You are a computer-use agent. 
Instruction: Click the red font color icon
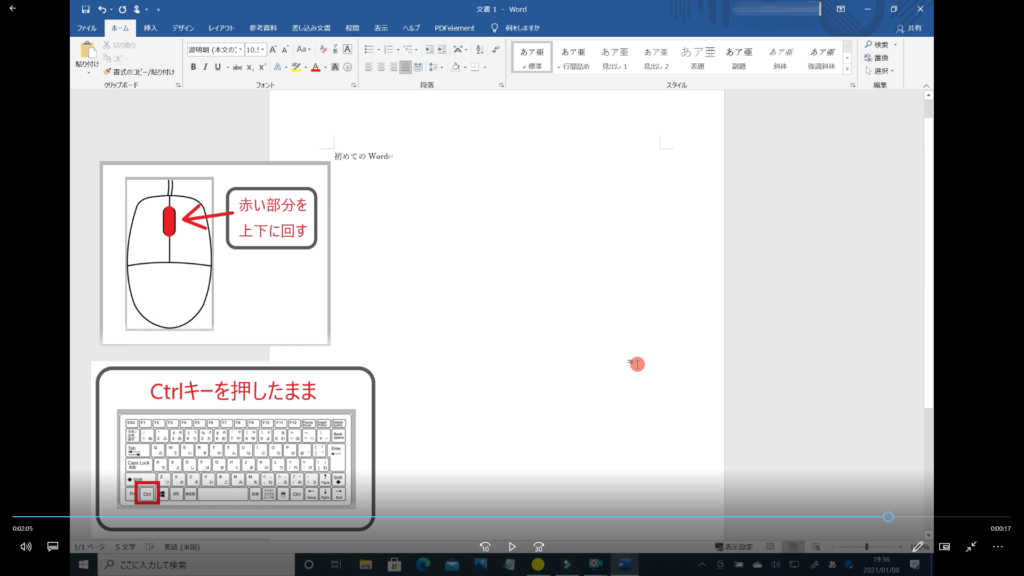click(x=315, y=67)
